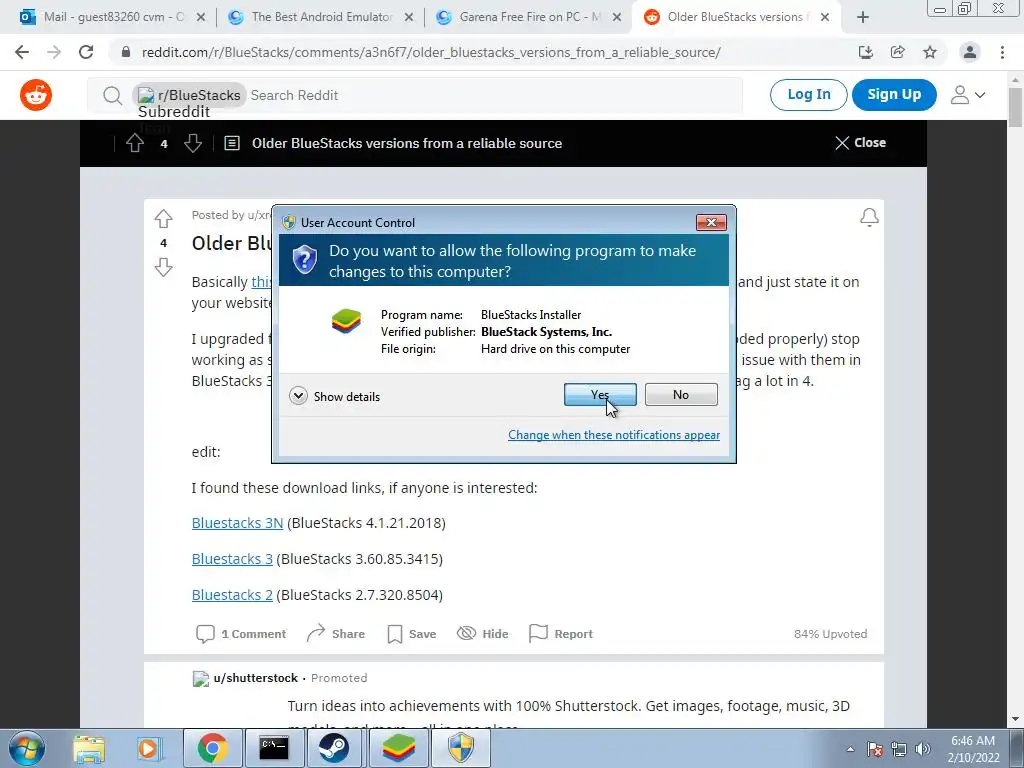Image resolution: width=1024 pixels, height=768 pixels.
Task: Click the install app icon in address bar
Action: coord(866,52)
